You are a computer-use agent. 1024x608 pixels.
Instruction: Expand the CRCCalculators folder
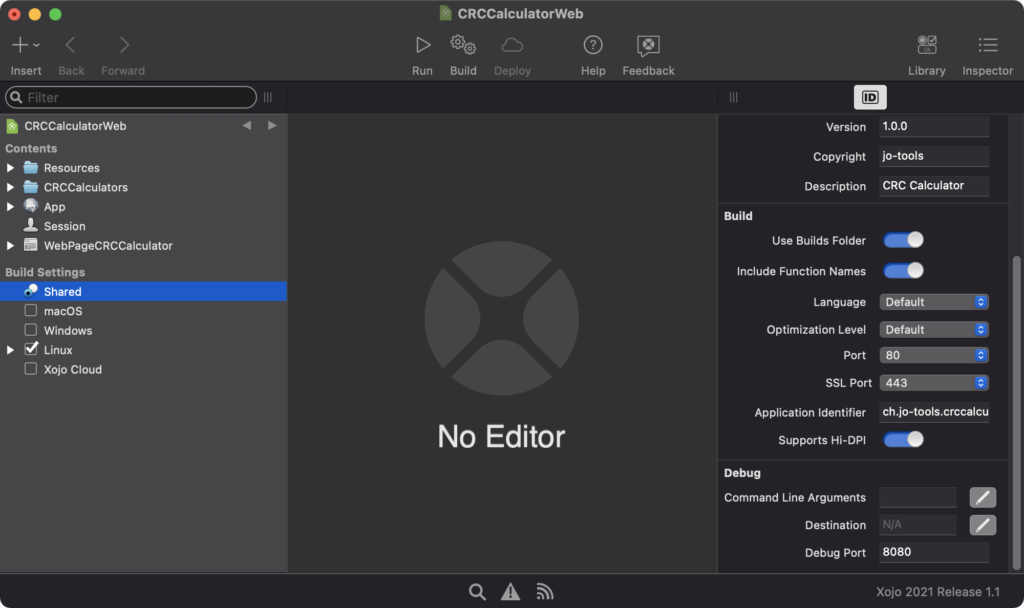(10, 187)
